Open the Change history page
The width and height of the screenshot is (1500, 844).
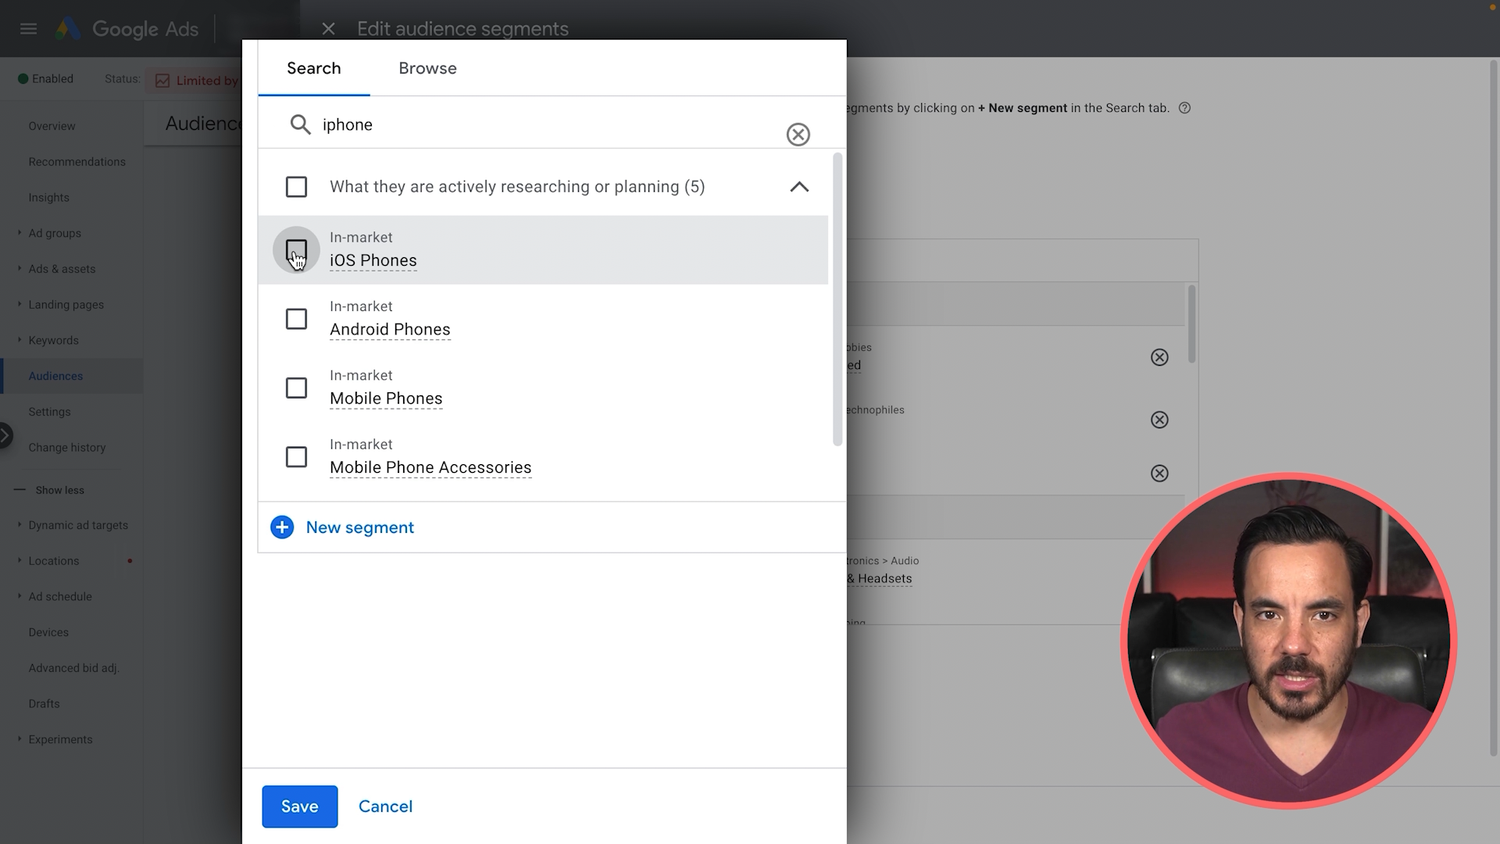pyautogui.click(x=67, y=447)
